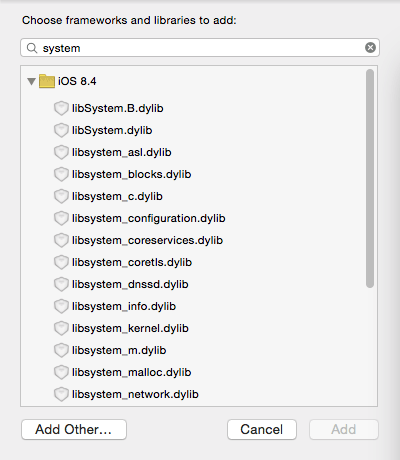The width and height of the screenshot is (400, 460).
Task: Click the vertical scrollbar of the library list
Action: 370,178
